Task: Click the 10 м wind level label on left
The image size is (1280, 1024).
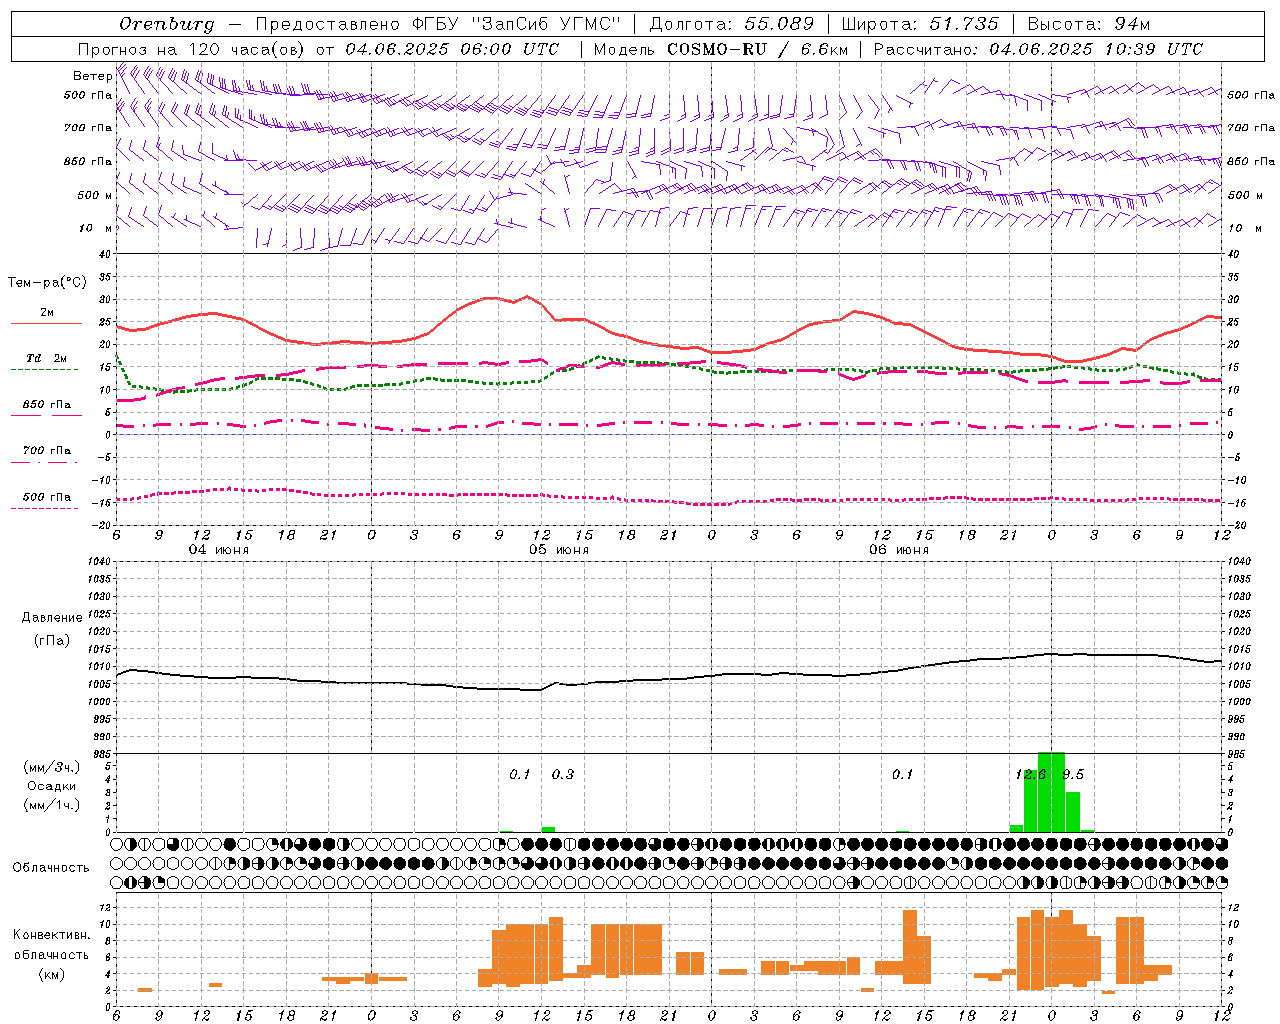Action: (x=96, y=229)
